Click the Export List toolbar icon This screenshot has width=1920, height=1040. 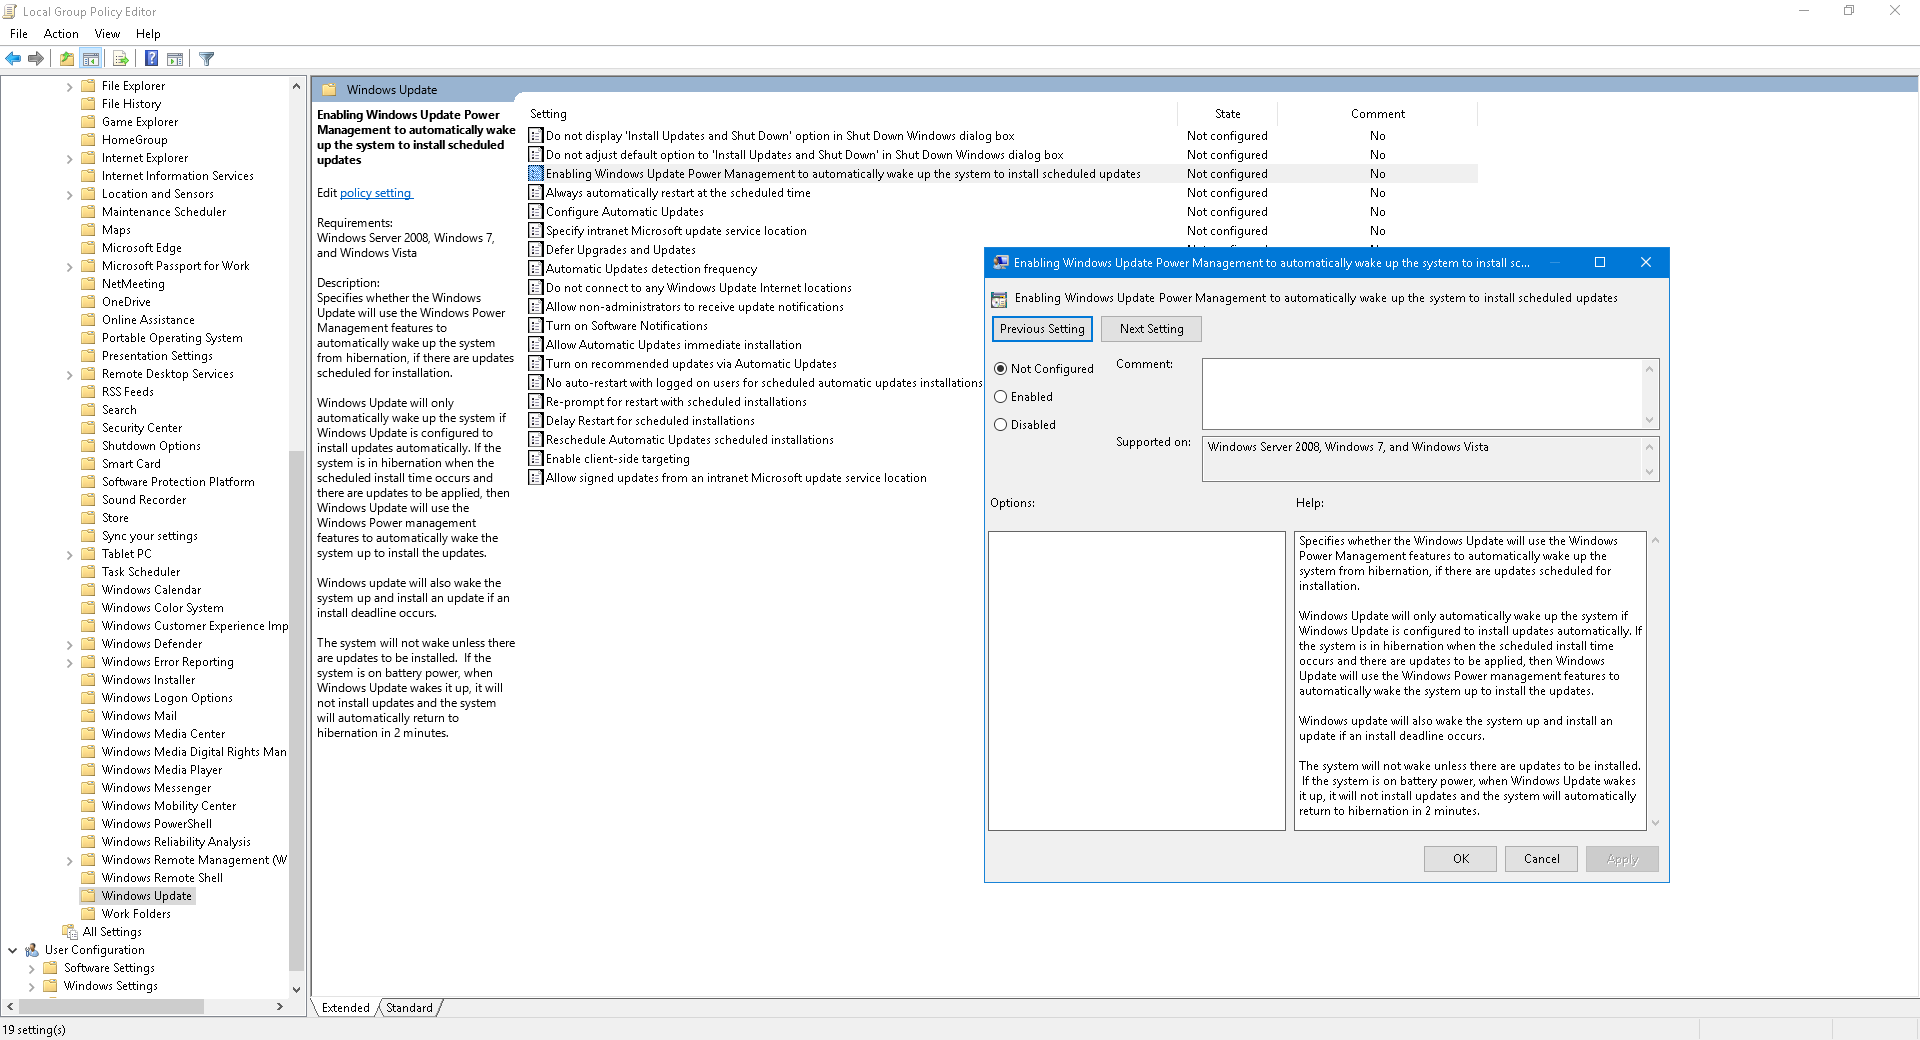tap(121, 59)
